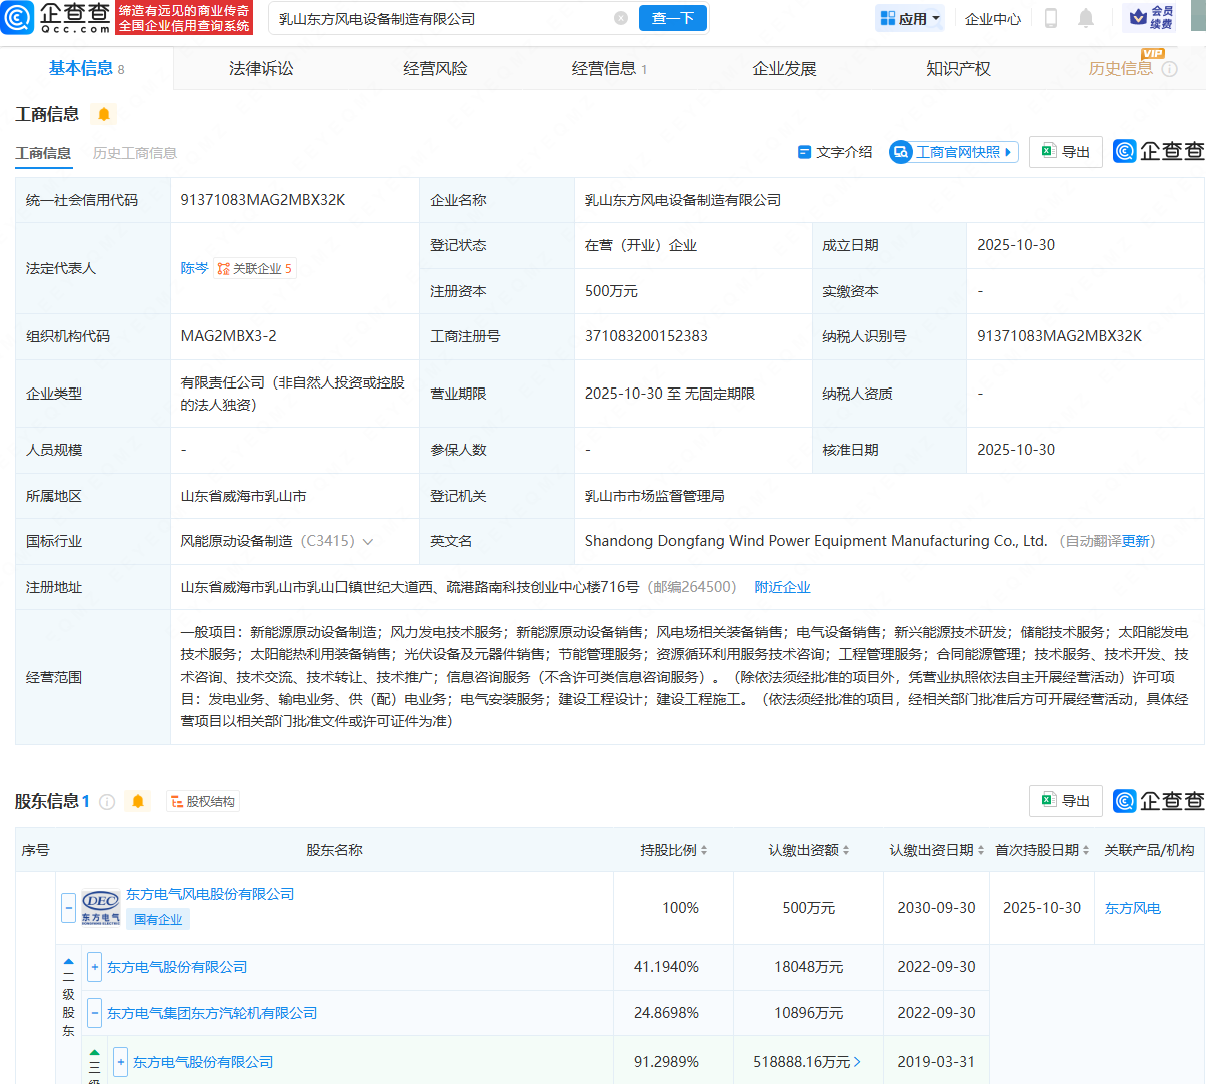
Task: Collapse the 东方电气风电股份有限公司 shareholder row
Action: click(x=68, y=907)
